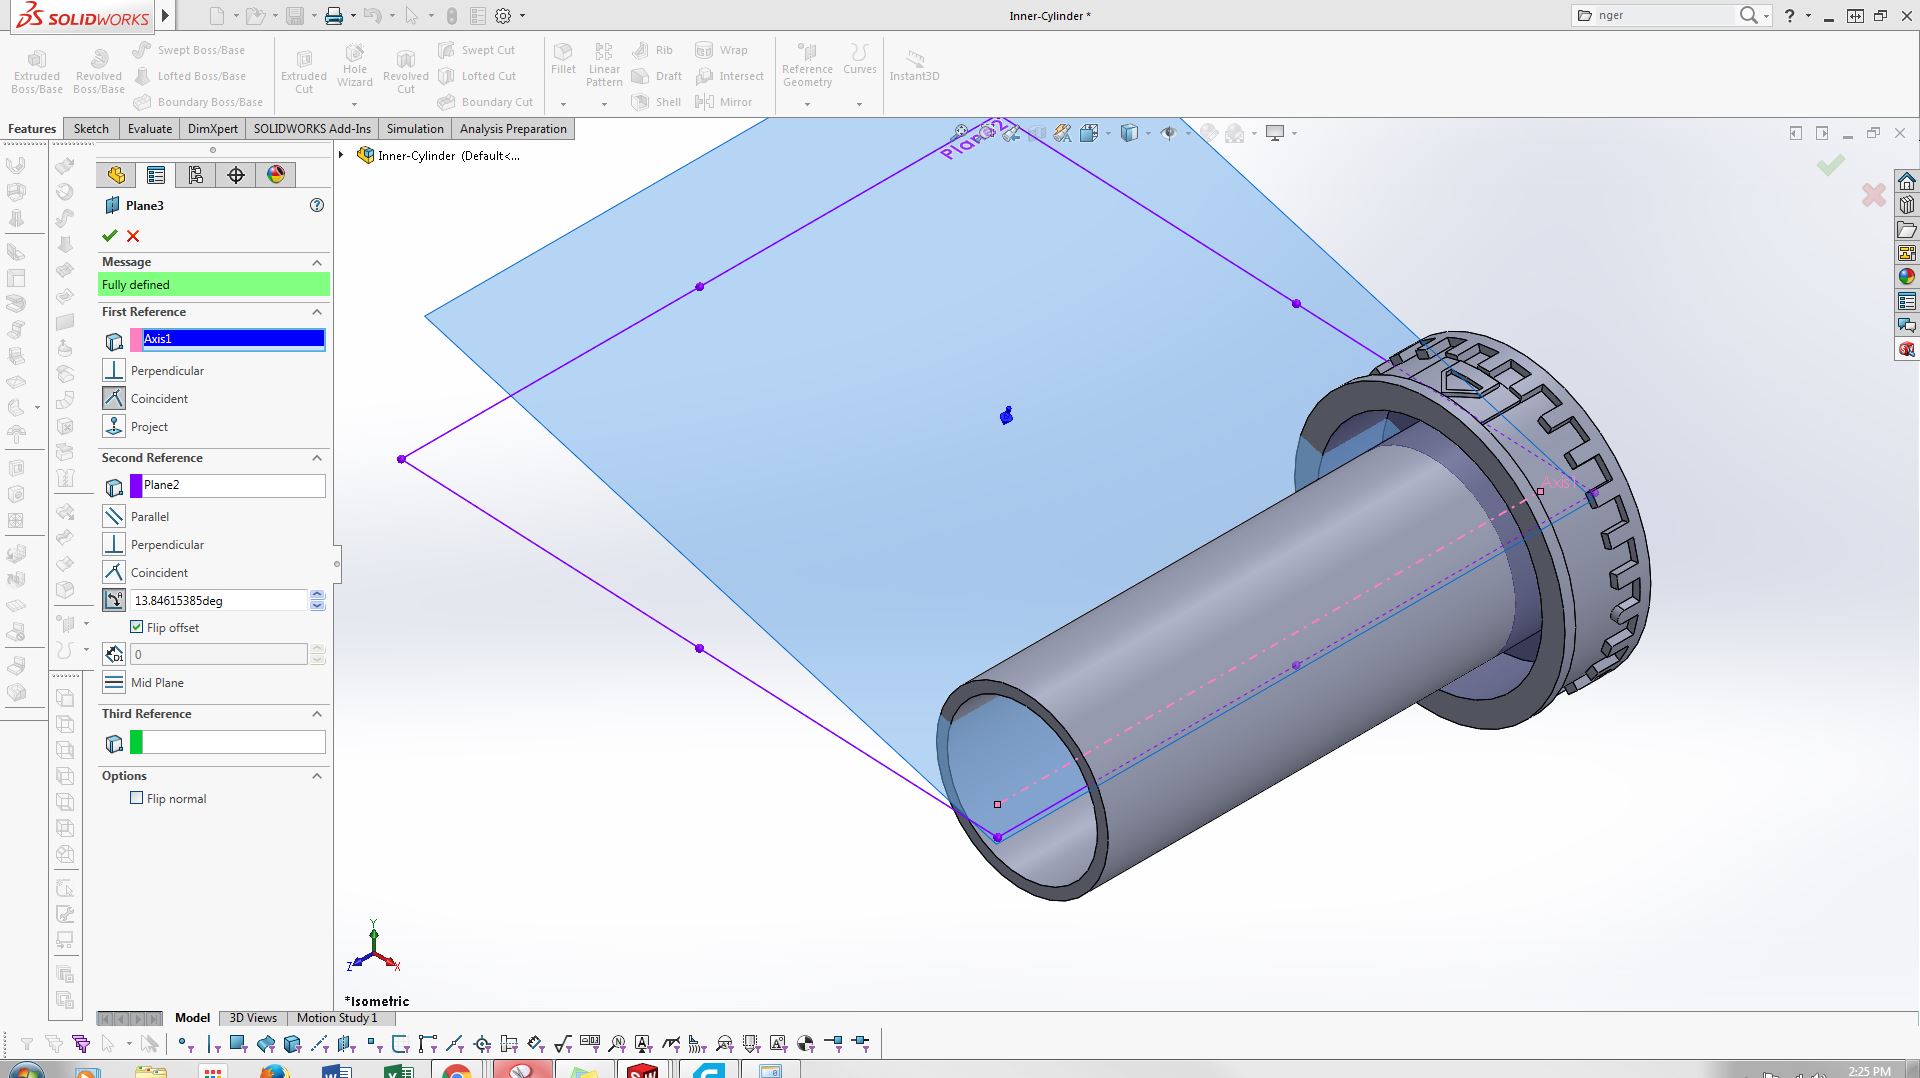Open the ConfigurationManager panel tab
Viewport: 1920px width, 1078px height.
(196, 175)
